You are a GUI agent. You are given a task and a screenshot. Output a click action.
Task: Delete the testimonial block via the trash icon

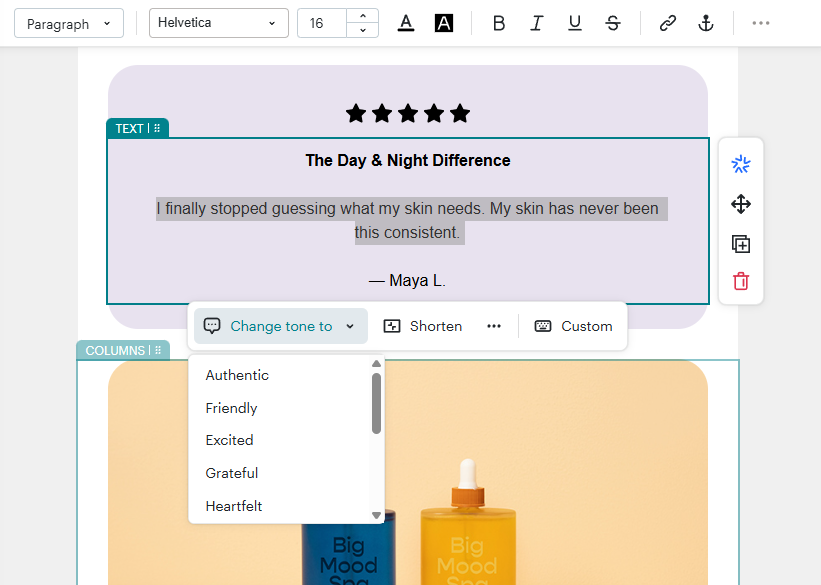click(740, 282)
